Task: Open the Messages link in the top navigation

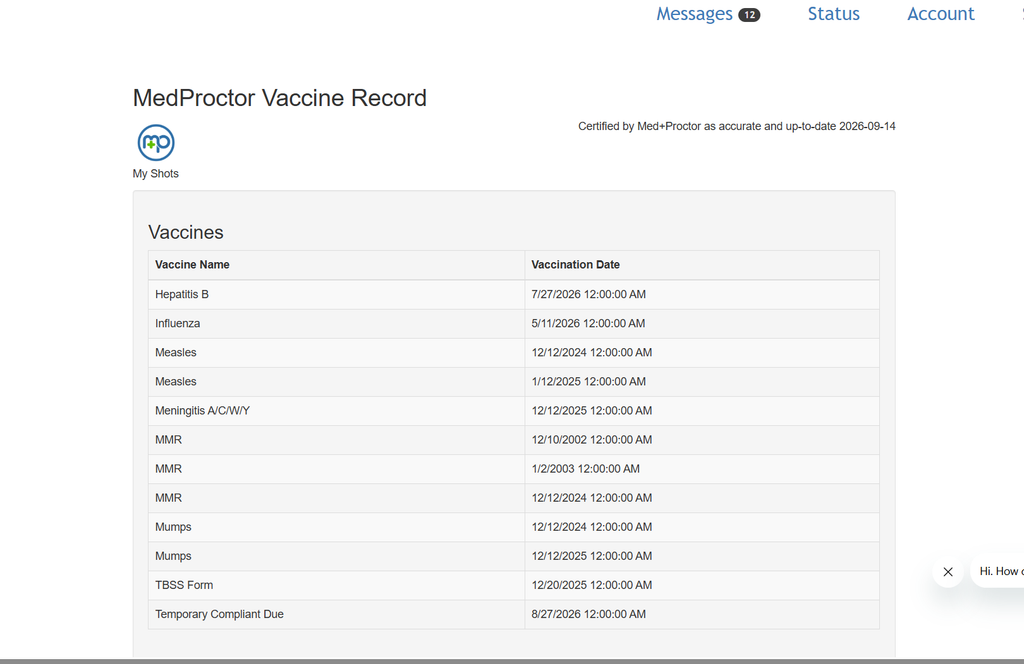Action: click(x=694, y=14)
